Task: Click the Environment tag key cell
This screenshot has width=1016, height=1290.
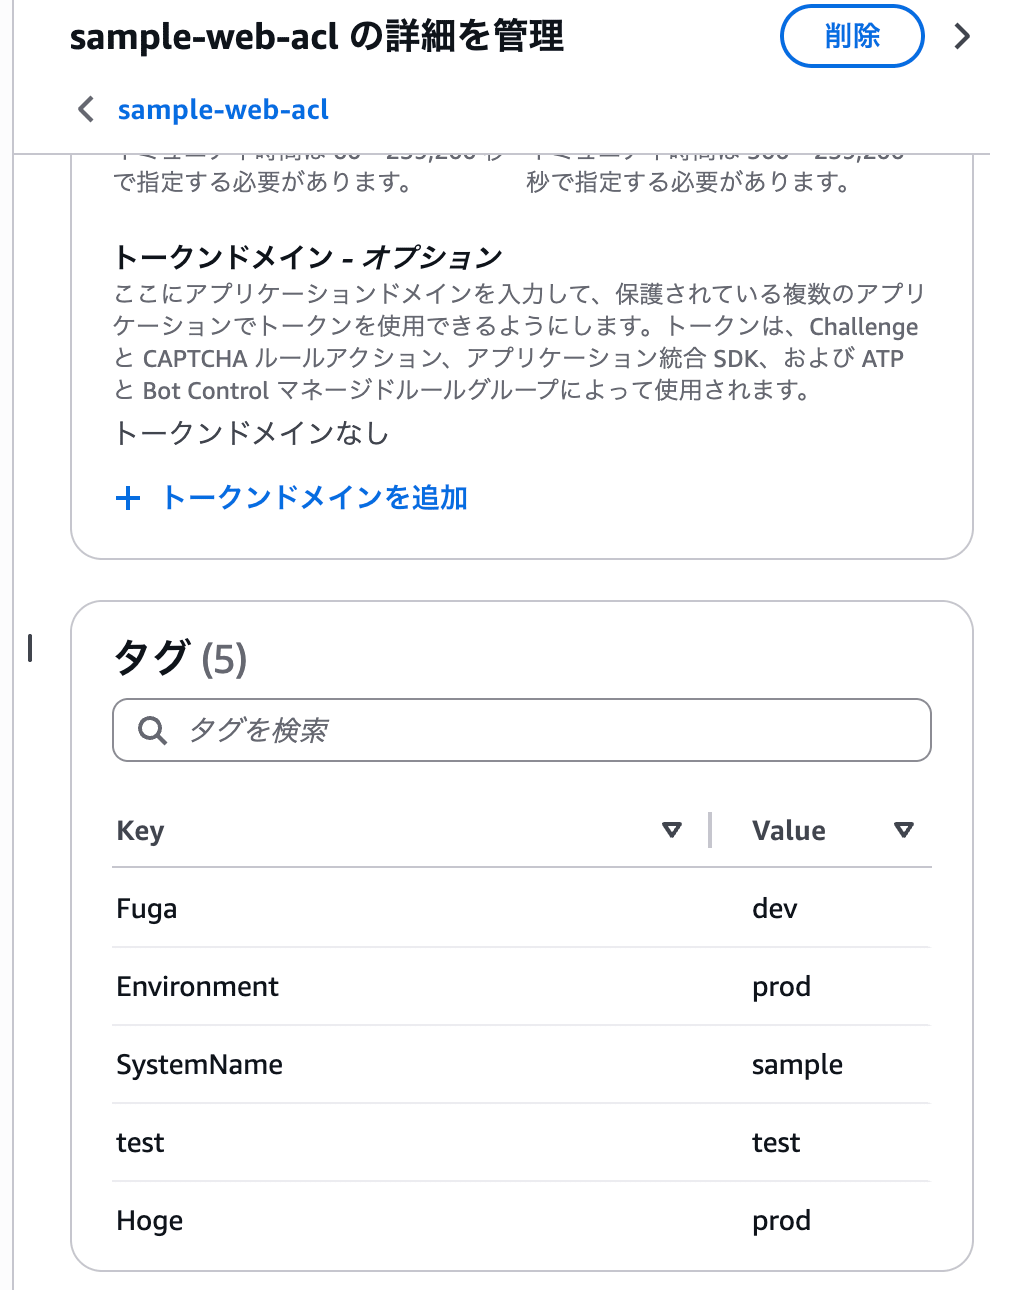Action: click(x=197, y=986)
